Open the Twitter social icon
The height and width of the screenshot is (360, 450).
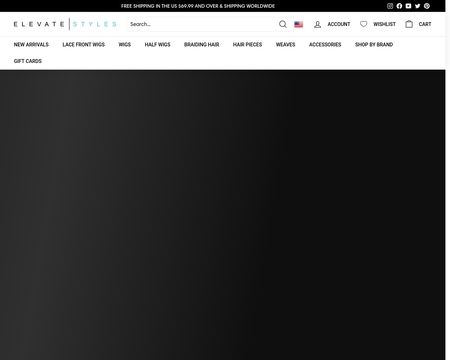click(418, 6)
